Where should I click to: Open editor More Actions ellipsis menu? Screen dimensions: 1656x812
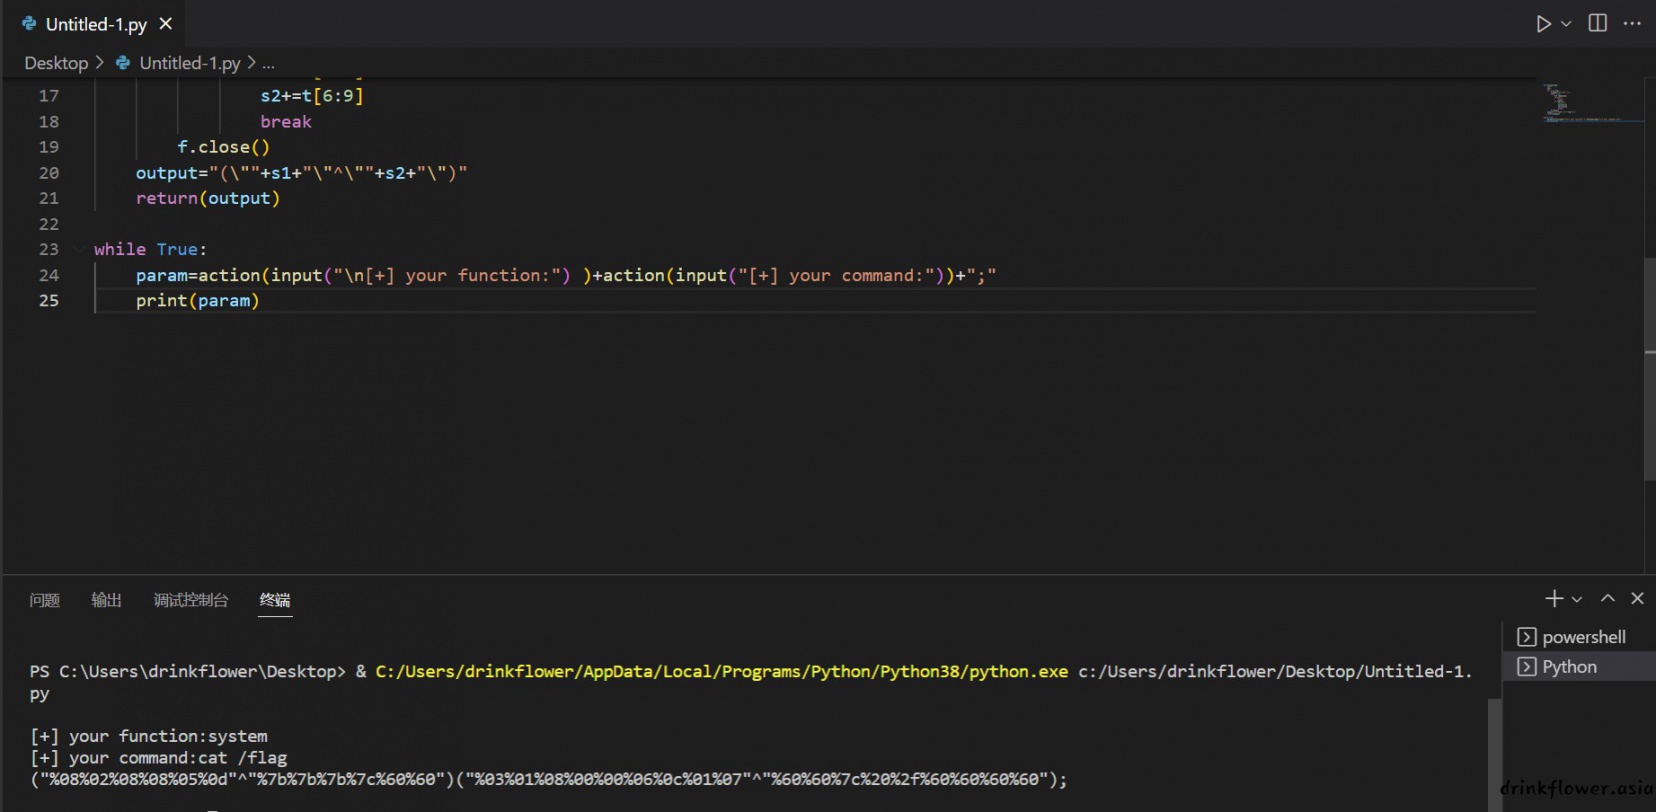[x=1632, y=23]
